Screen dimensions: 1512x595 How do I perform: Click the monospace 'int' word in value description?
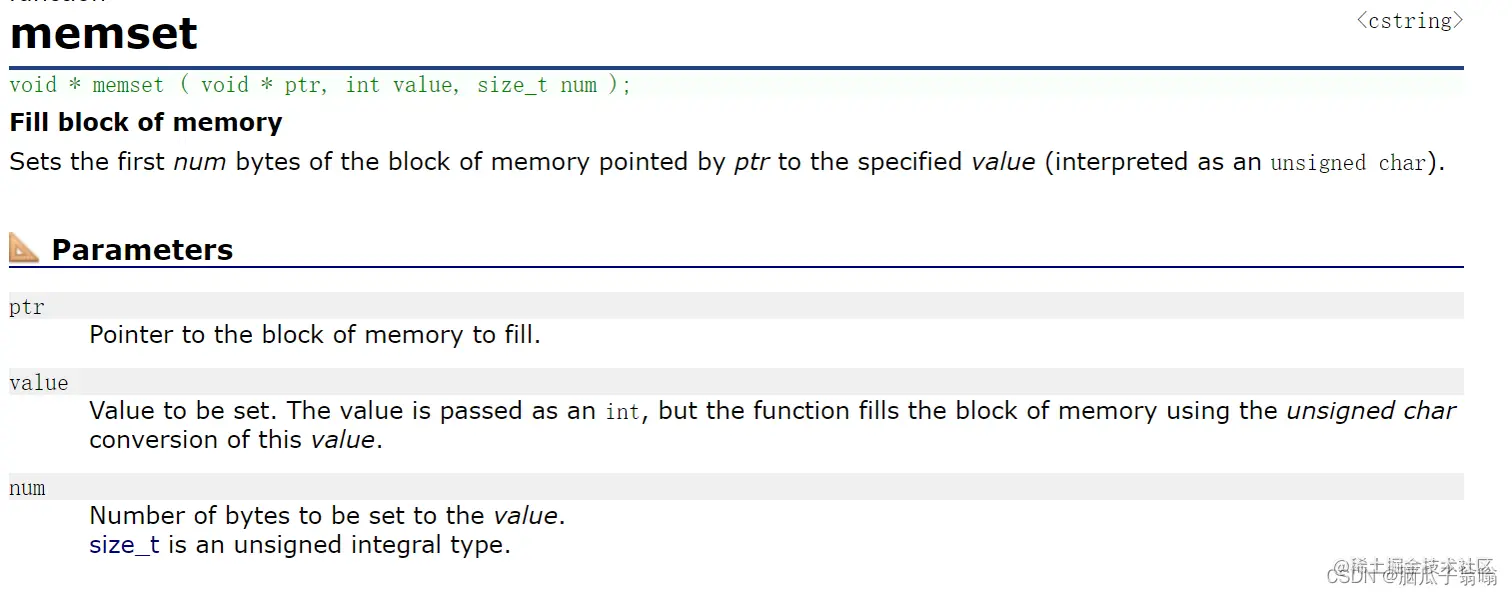pos(622,412)
